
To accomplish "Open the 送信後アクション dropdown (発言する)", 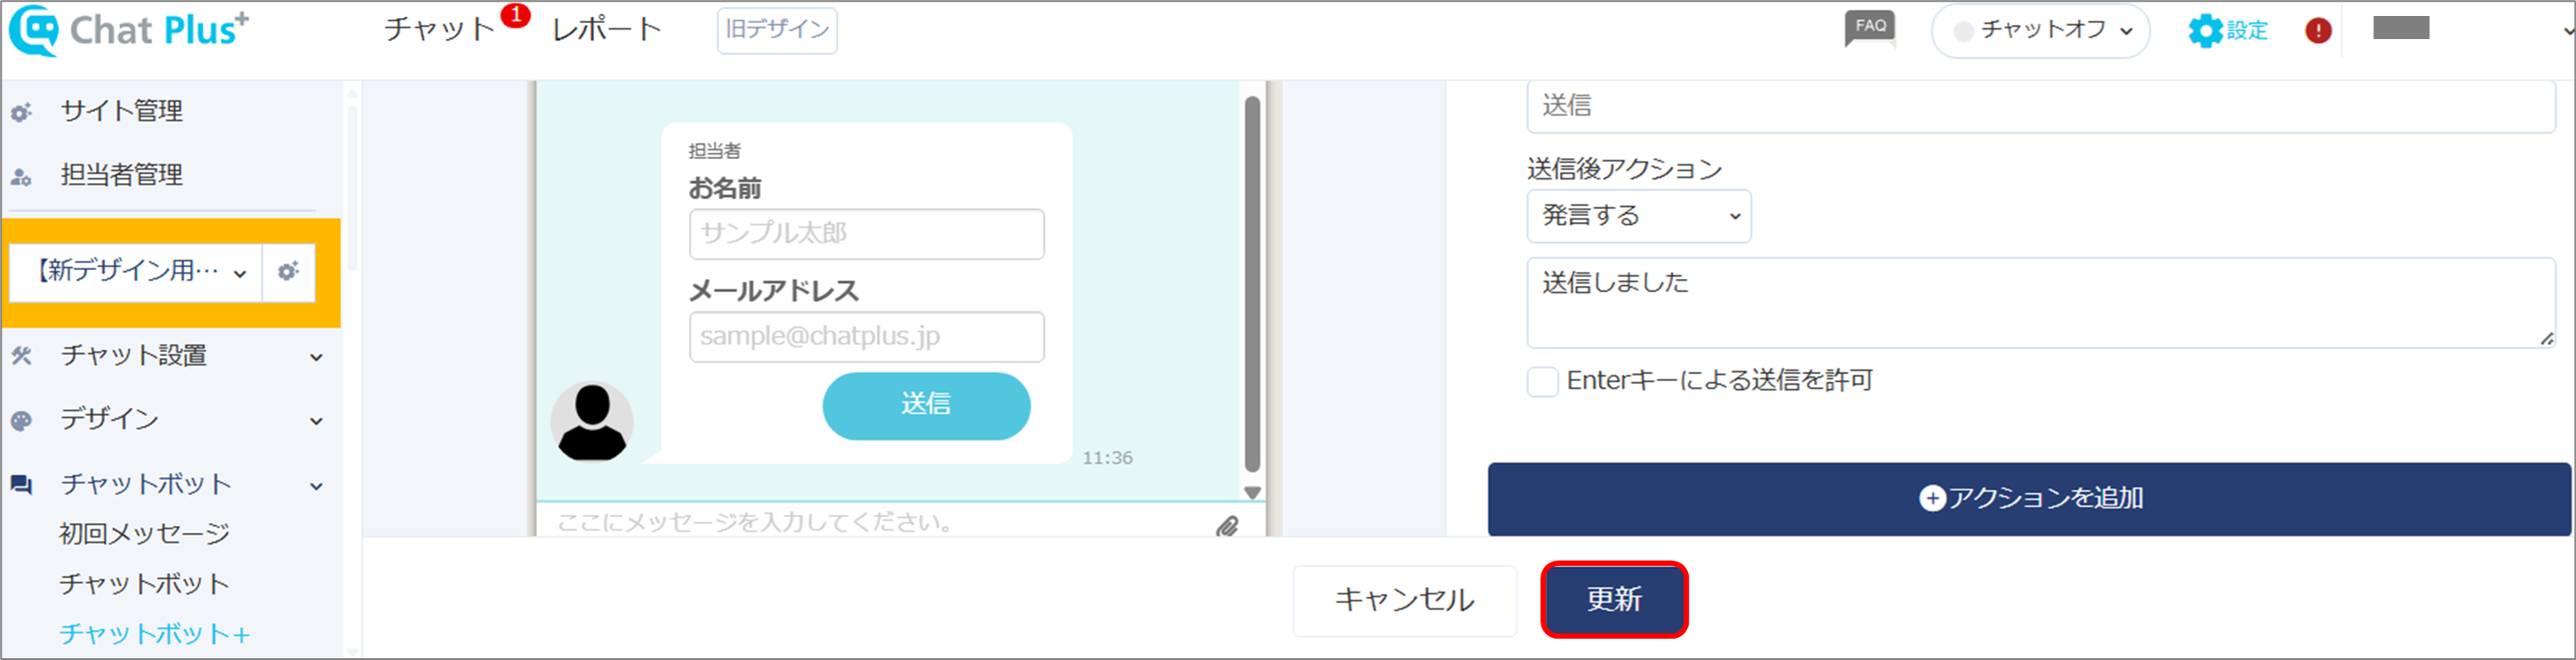I will click(x=1638, y=216).
